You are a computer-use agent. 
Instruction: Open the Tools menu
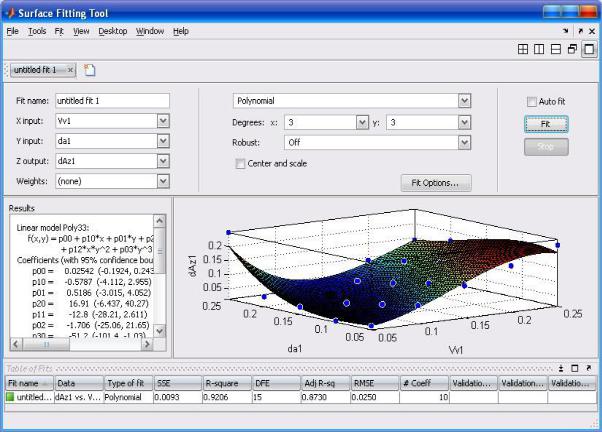37,31
